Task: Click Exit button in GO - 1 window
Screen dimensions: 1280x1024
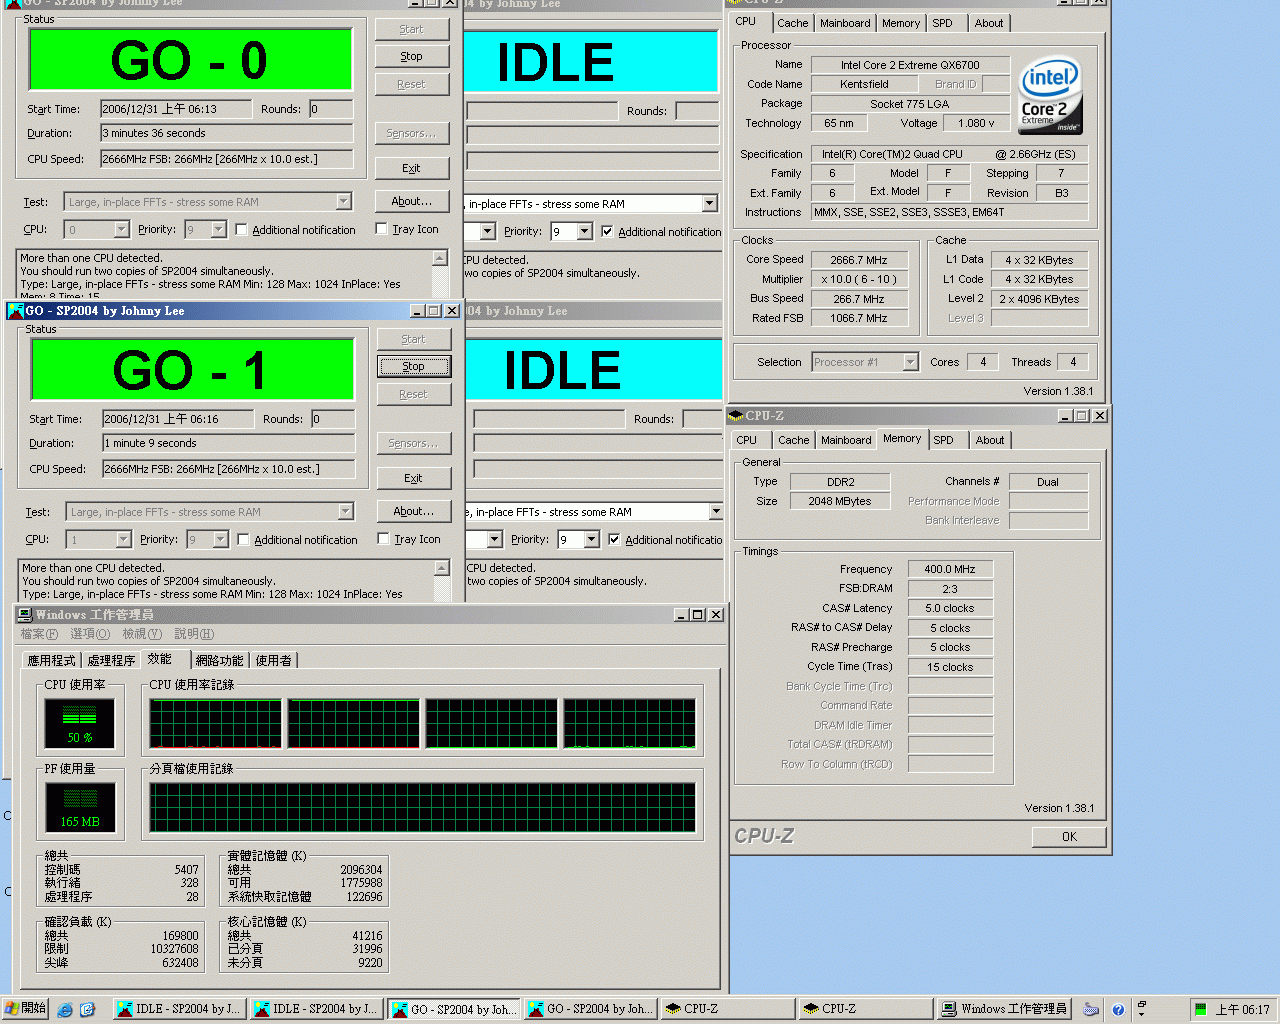Action: coord(414,479)
